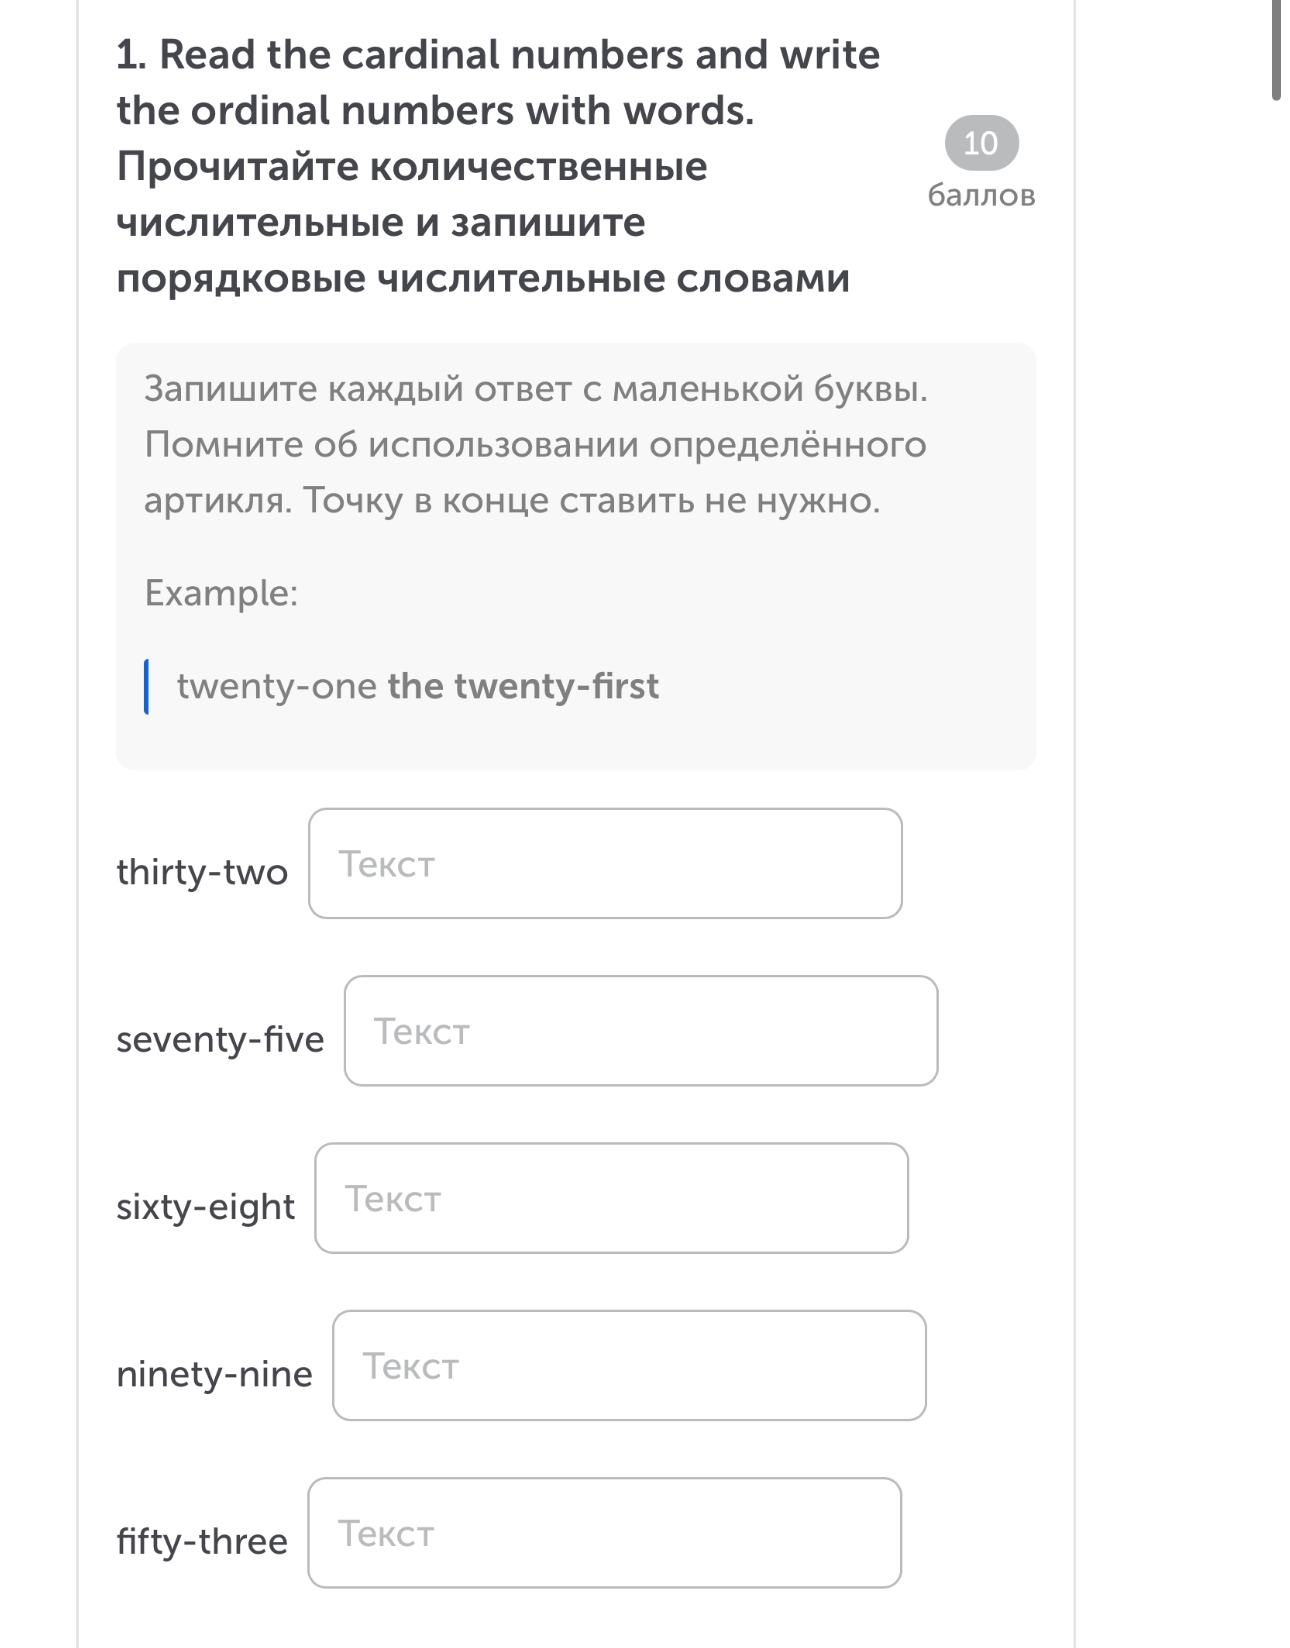The width and height of the screenshot is (1290, 1648).
Task: Click the Russian heading 'Прочитайте количественные'
Action: (412, 166)
